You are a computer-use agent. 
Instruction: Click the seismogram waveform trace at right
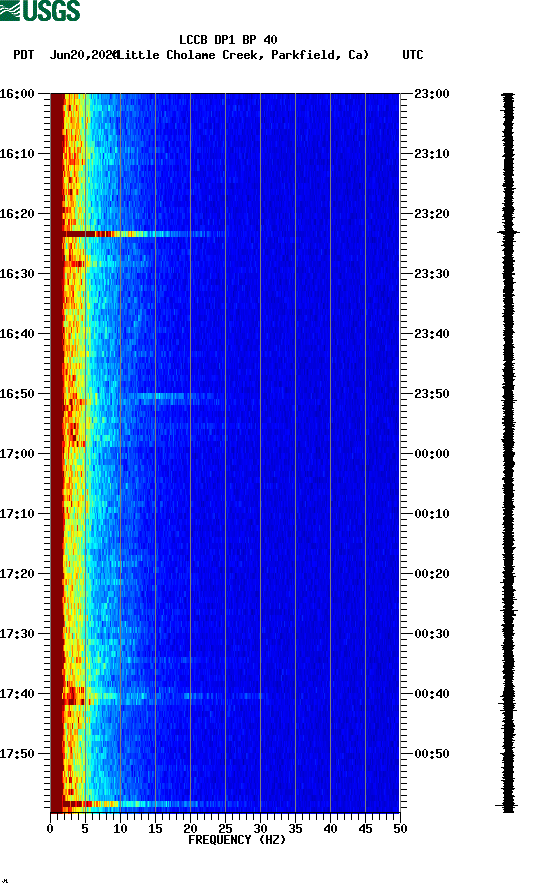point(508,452)
